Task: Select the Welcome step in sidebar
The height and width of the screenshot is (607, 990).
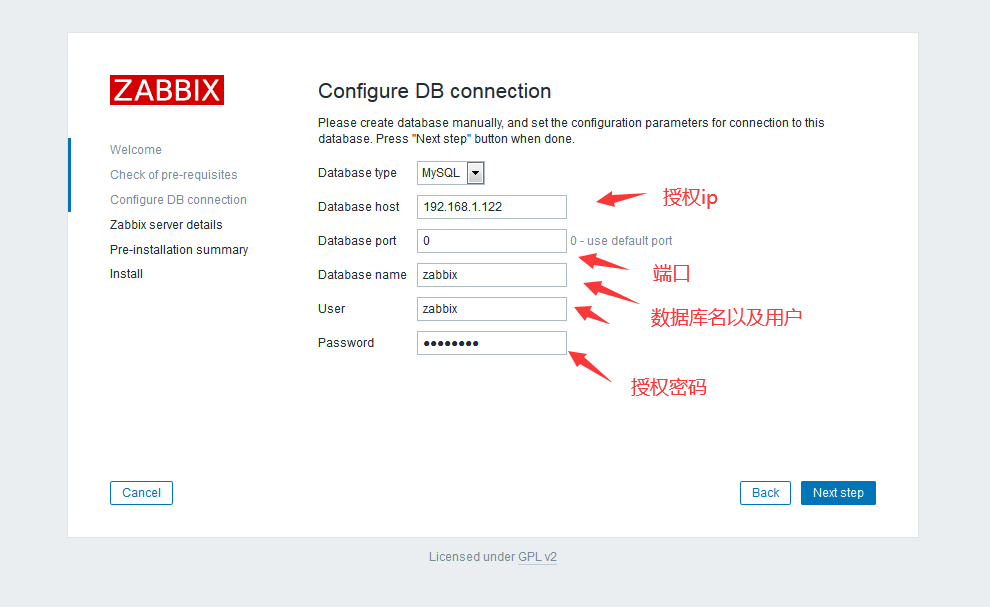Action: coord(136,150)
